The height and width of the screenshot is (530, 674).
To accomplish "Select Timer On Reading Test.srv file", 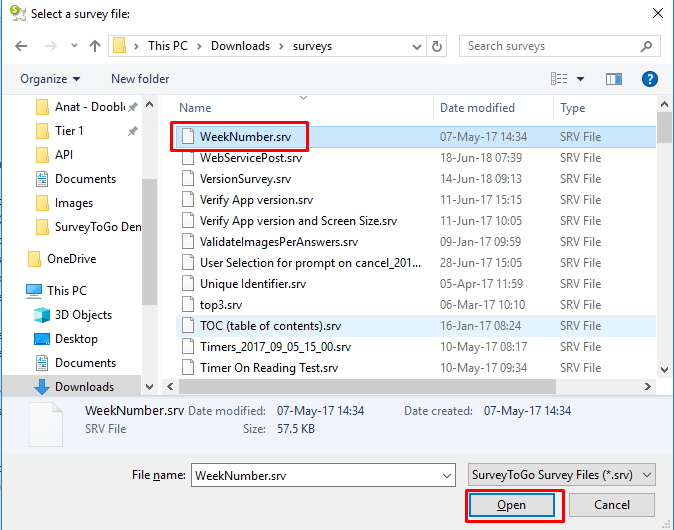I will point(416,368).
